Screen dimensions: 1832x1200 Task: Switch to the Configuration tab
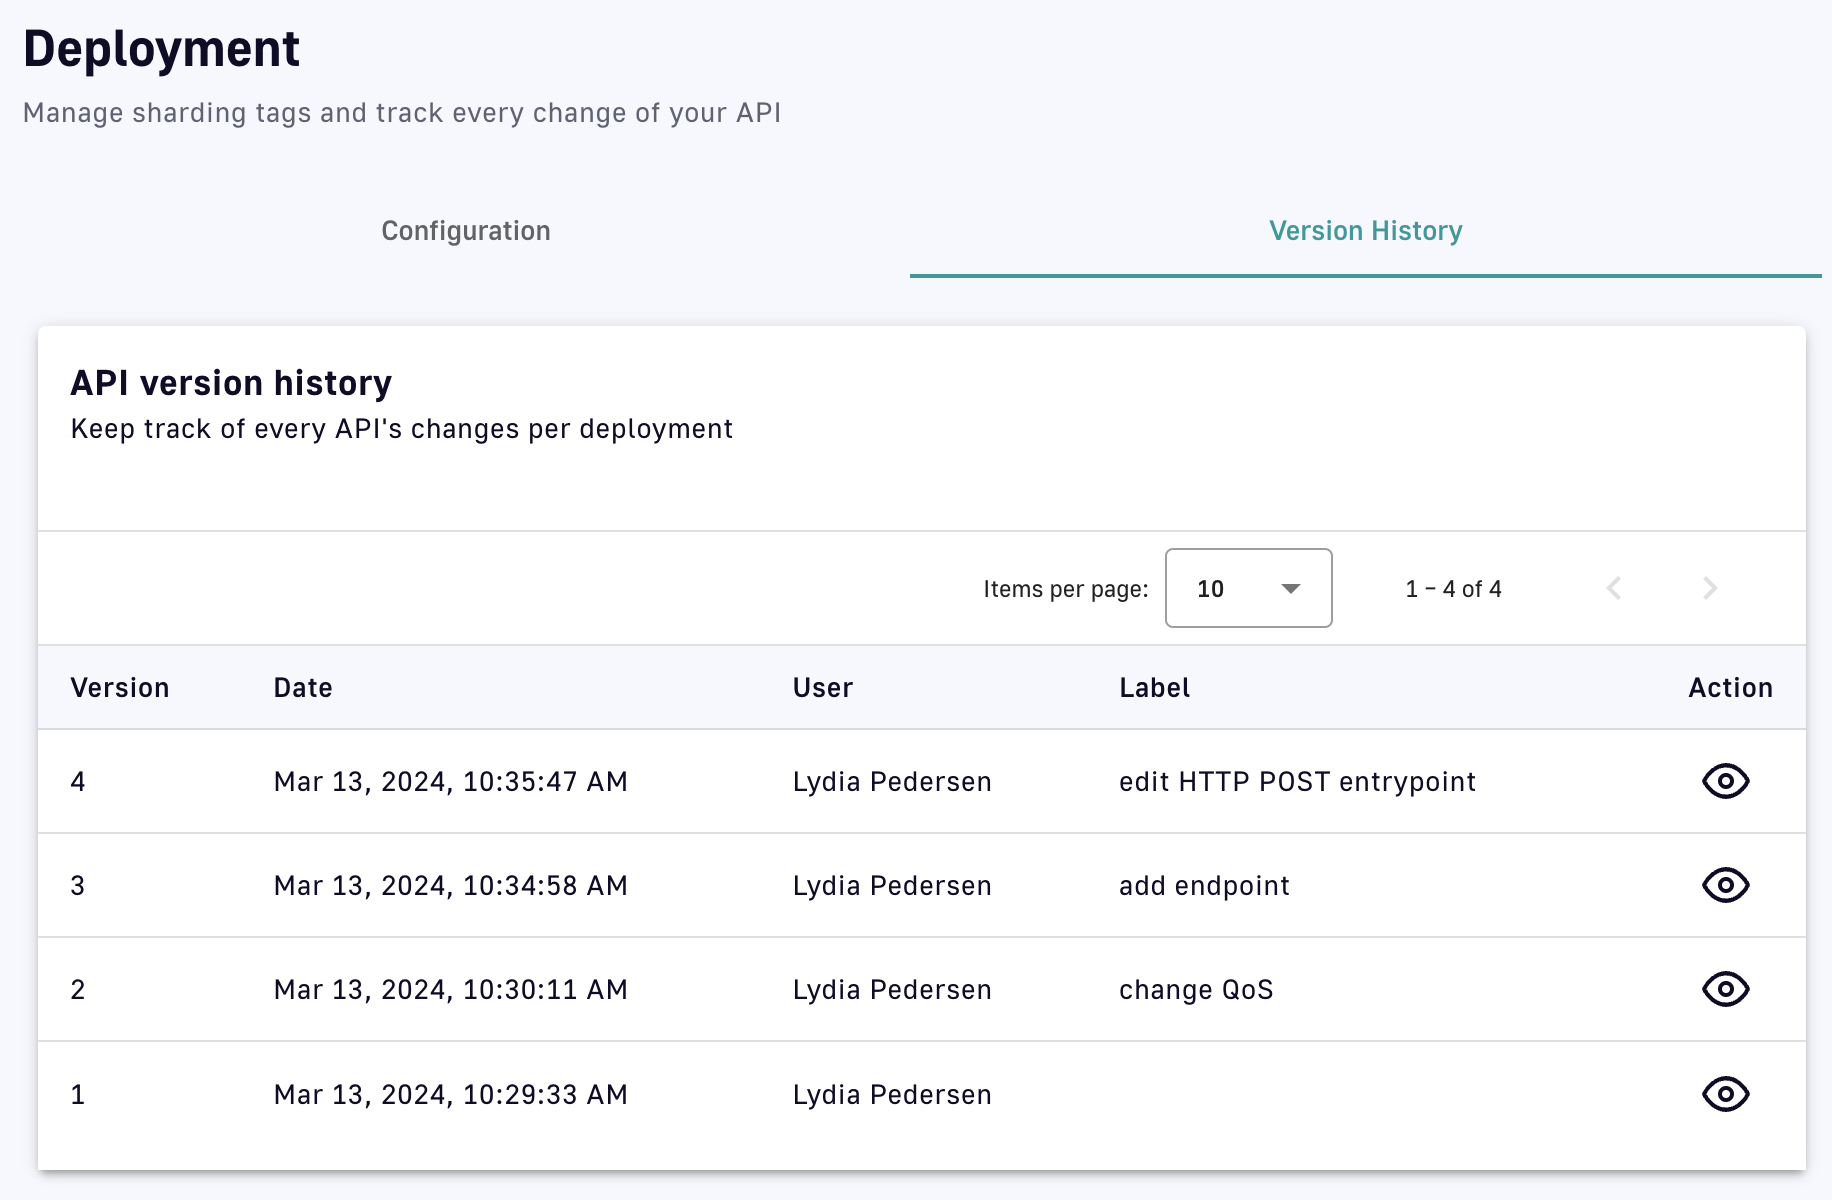coord(466,231)
